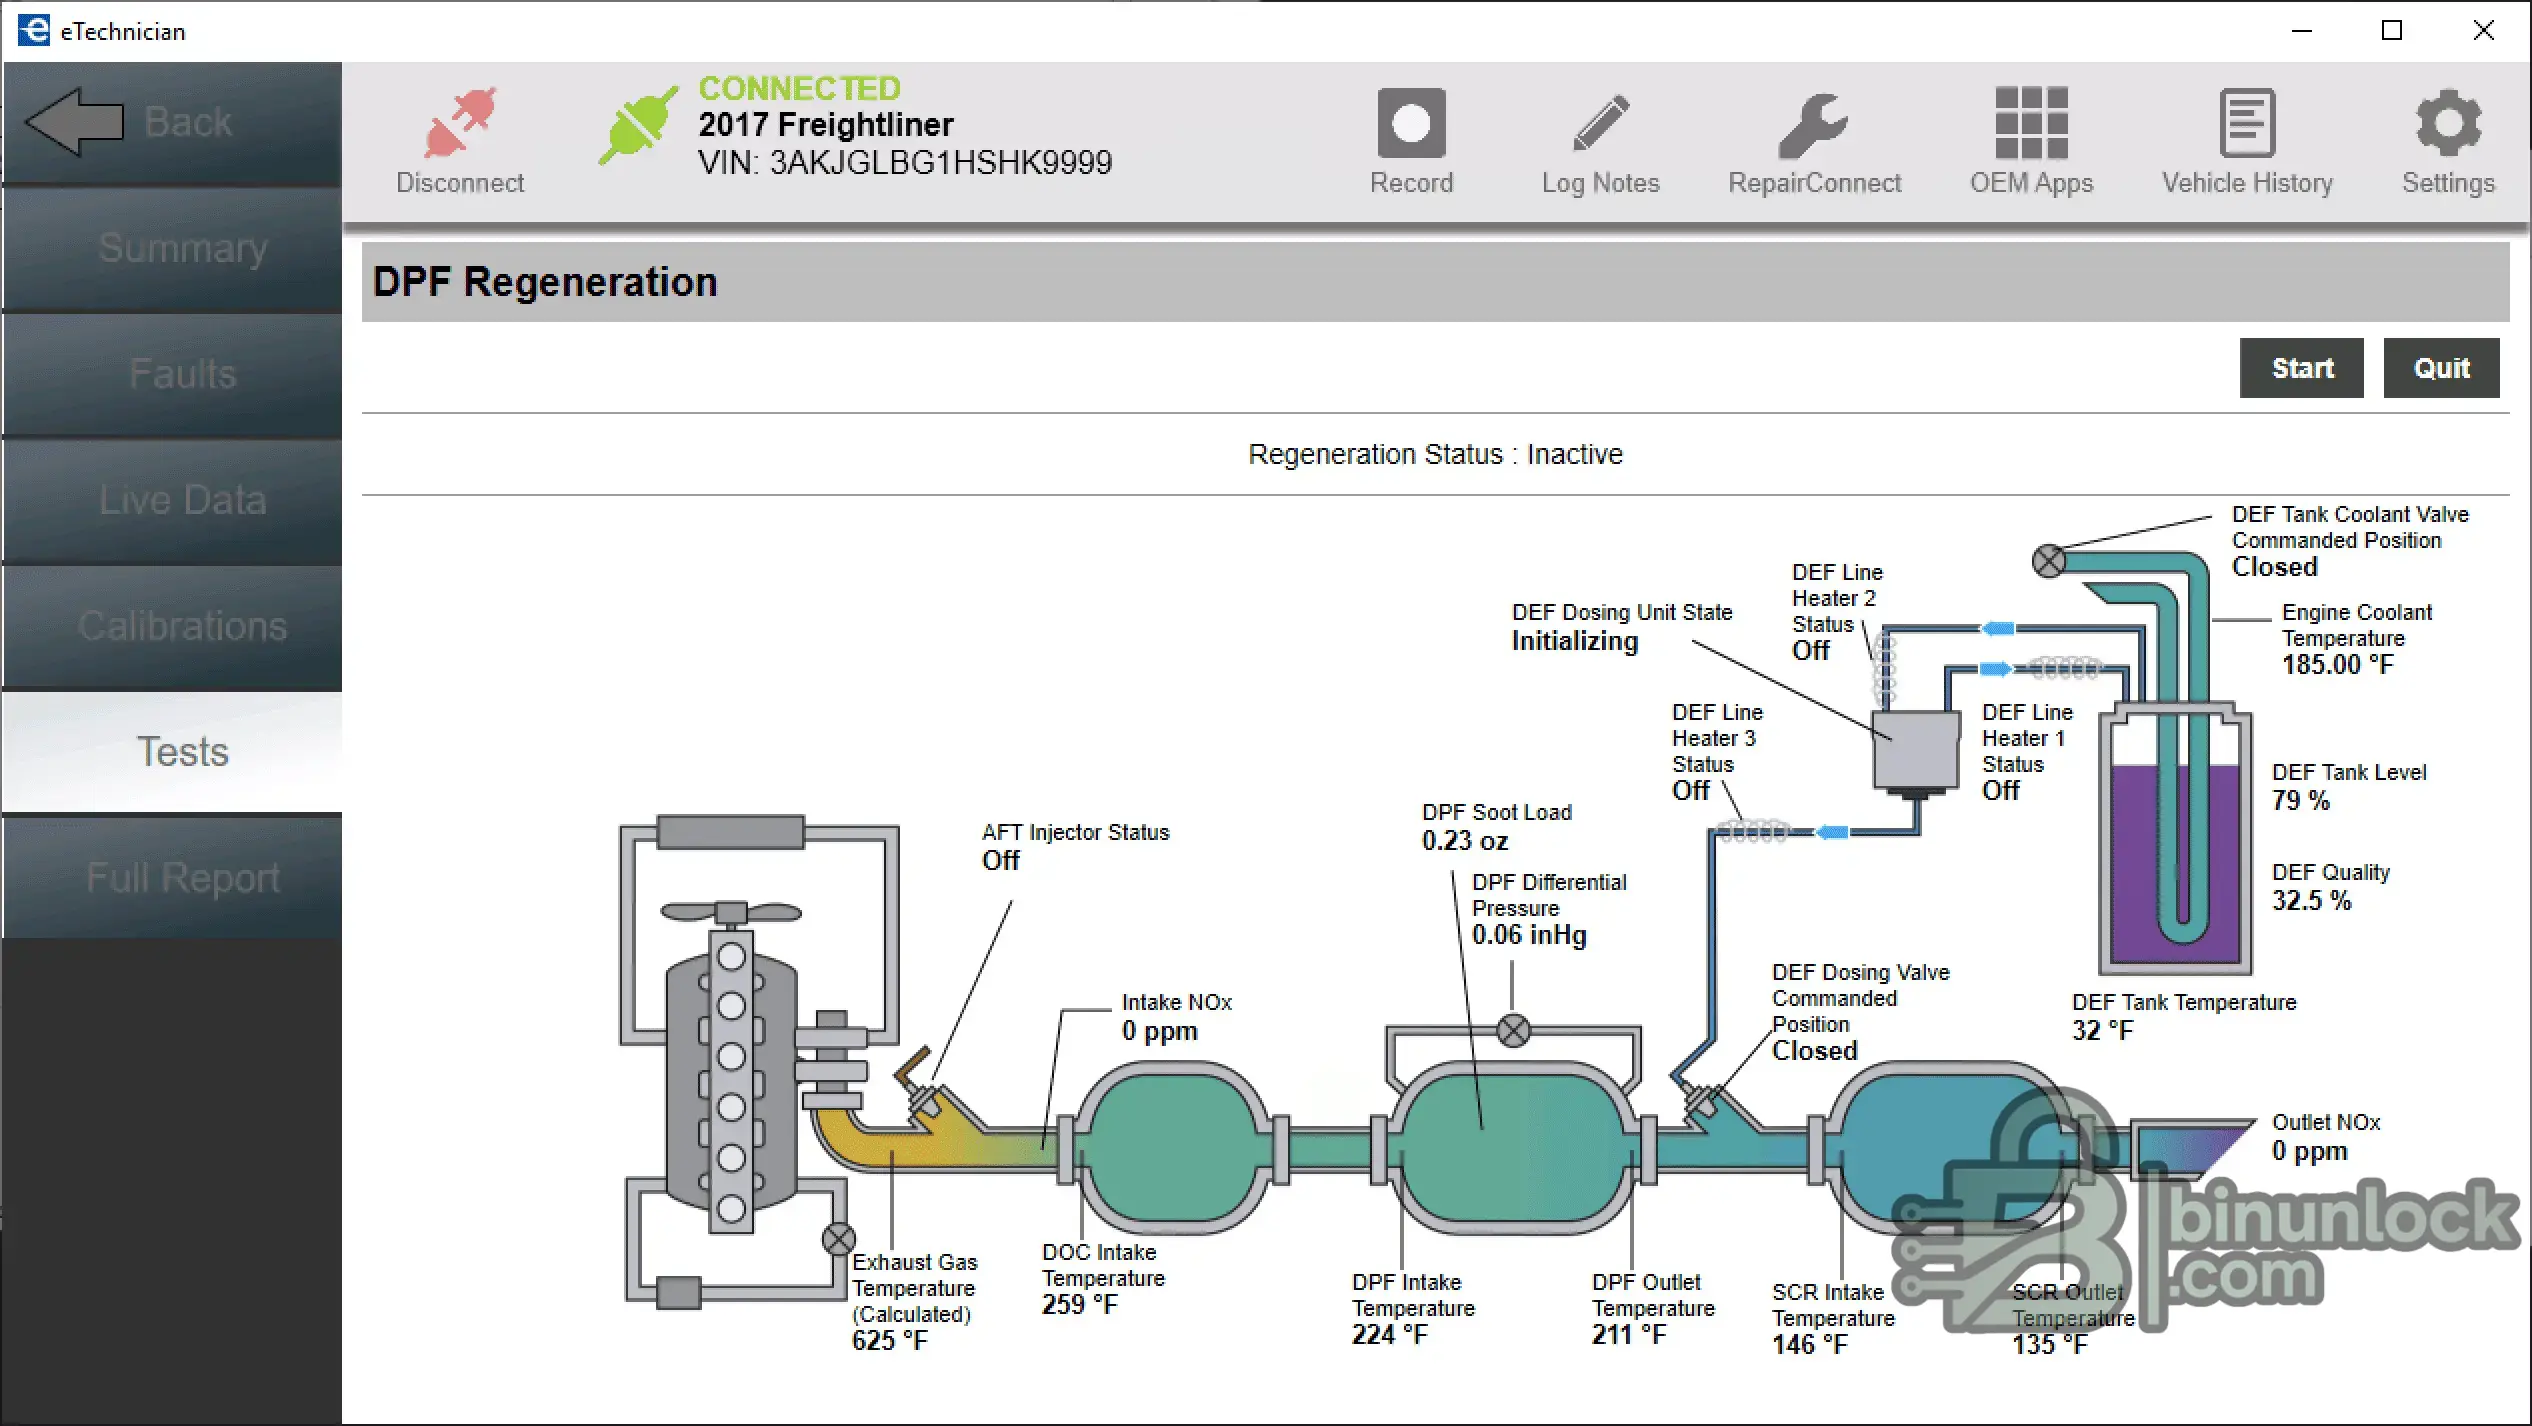Click the Disconnect plug icon
Screen dimensions: 2532x1426
pos(459,123)
